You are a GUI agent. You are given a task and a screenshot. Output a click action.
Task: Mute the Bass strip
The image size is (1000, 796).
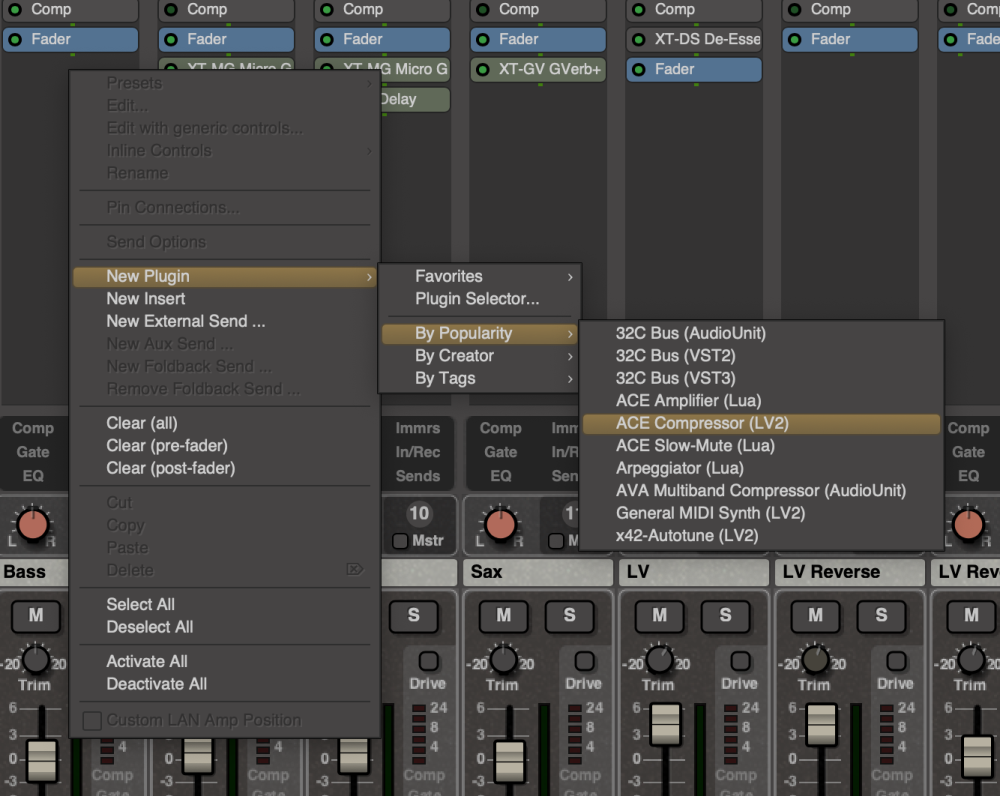(x=36, y=615)
